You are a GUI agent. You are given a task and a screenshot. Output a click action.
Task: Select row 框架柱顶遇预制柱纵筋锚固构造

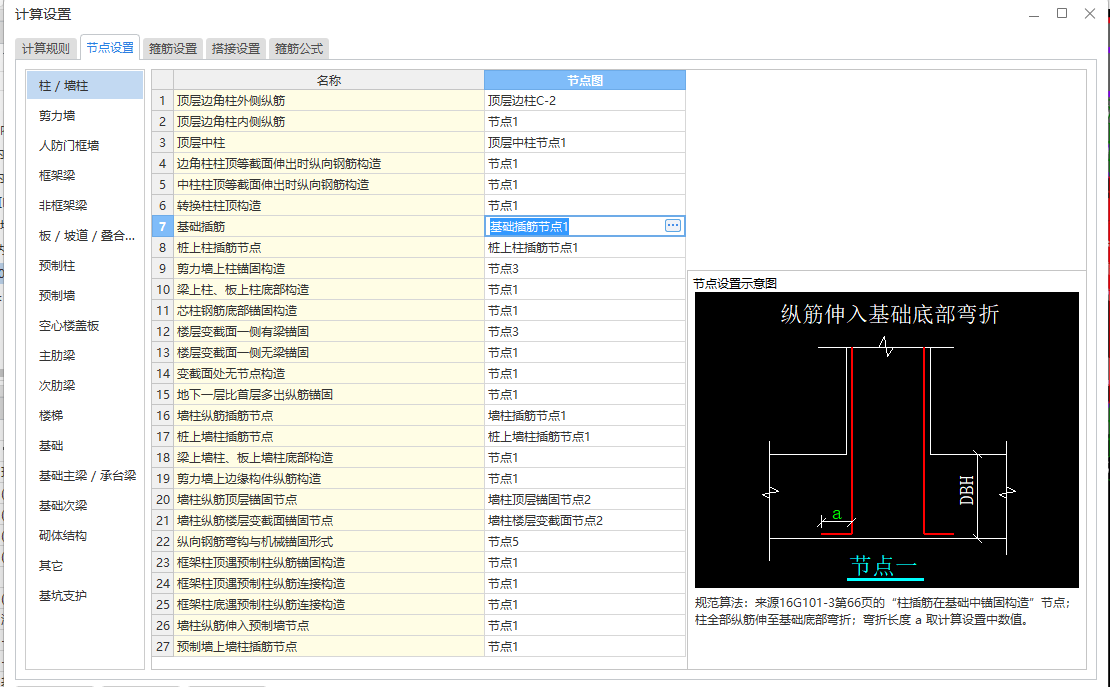(x=328, y=562)
